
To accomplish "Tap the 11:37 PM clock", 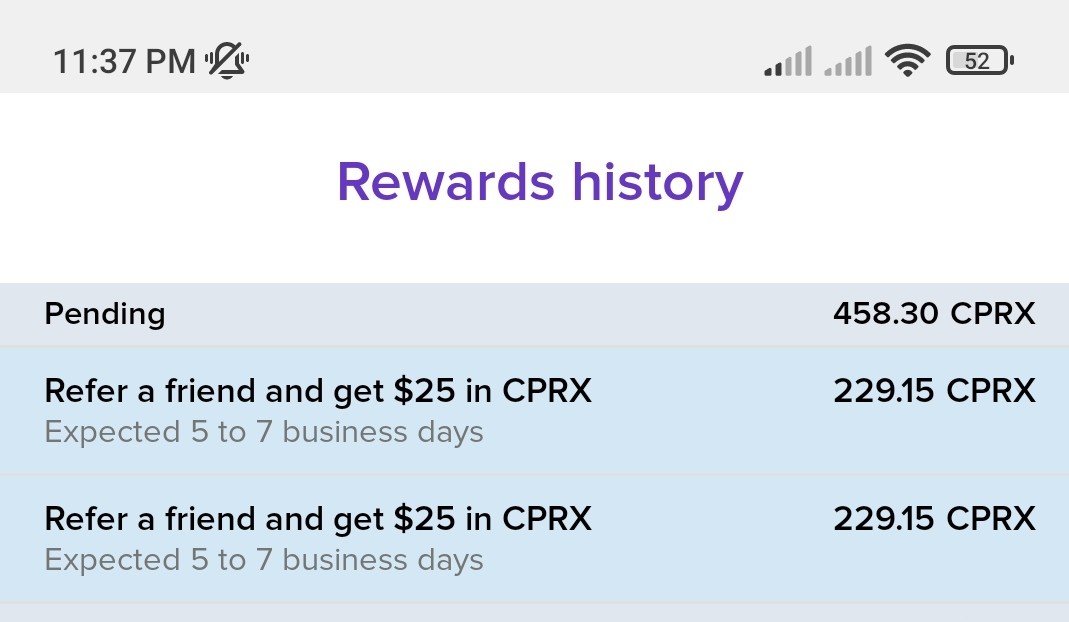I will point(125,61).
